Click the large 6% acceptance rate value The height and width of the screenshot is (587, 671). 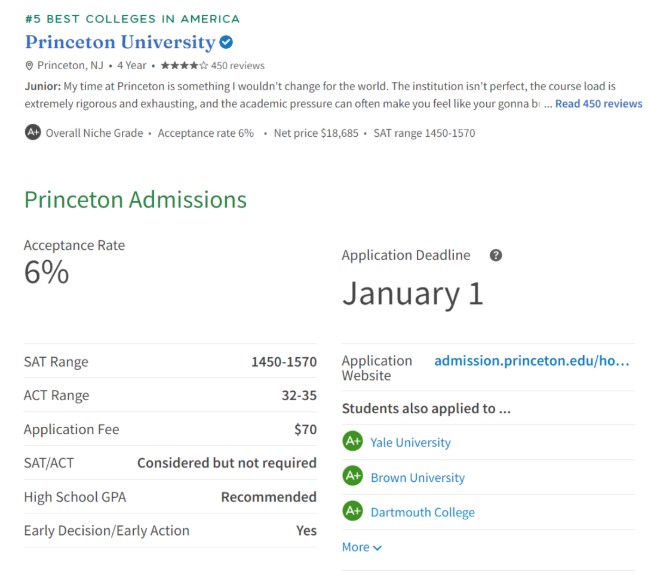pos(46,272)
